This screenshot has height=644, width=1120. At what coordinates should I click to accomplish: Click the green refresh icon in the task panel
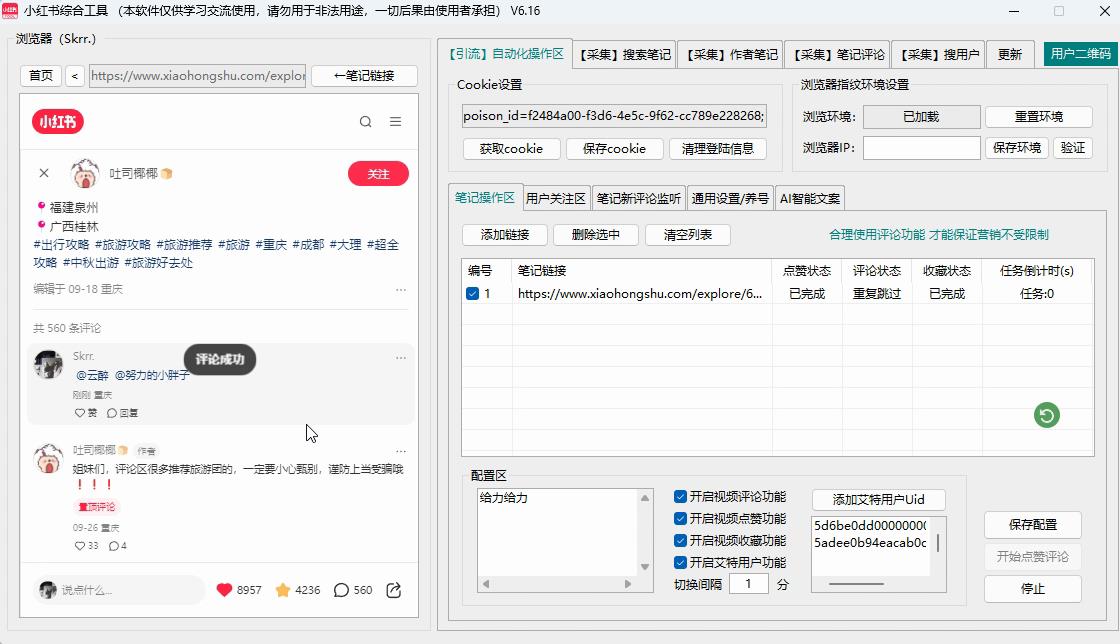coord(1046,414)
